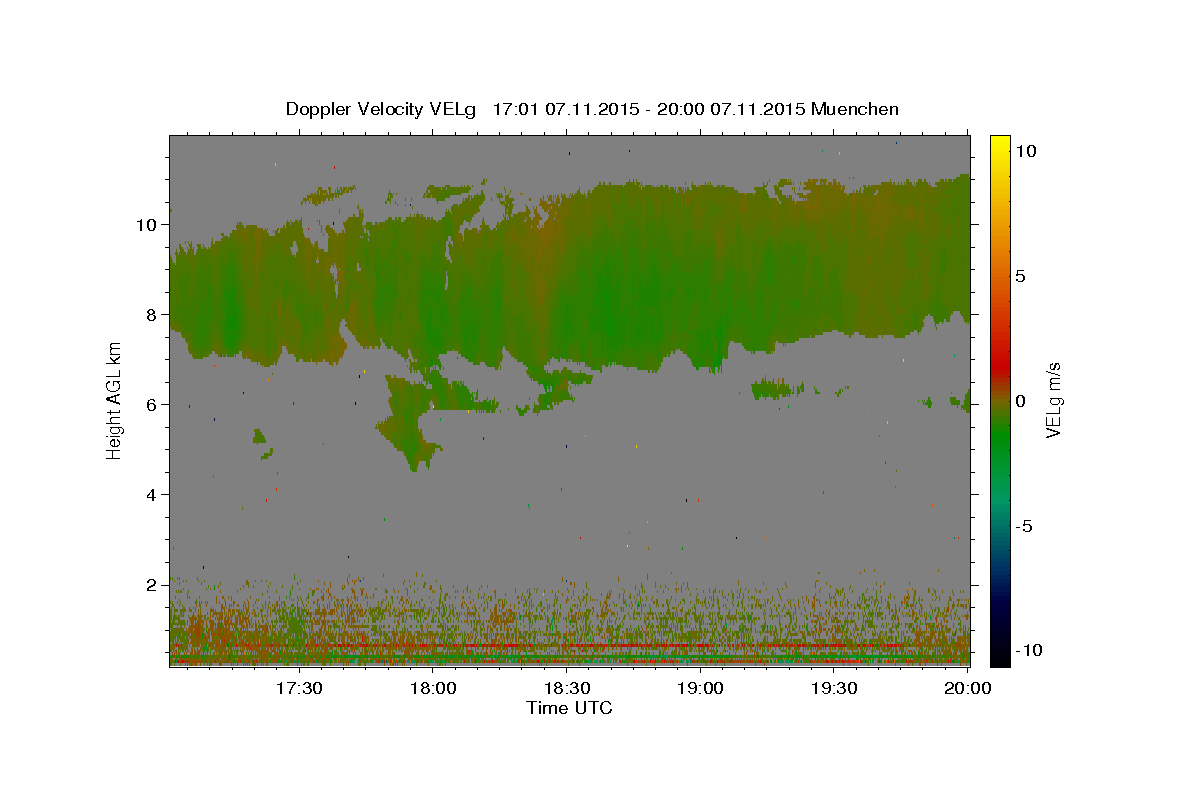Click the 'VELg m/s' colorbar label
Viewport: 1200px width, 800px height.
click(x=1053, y=400)
